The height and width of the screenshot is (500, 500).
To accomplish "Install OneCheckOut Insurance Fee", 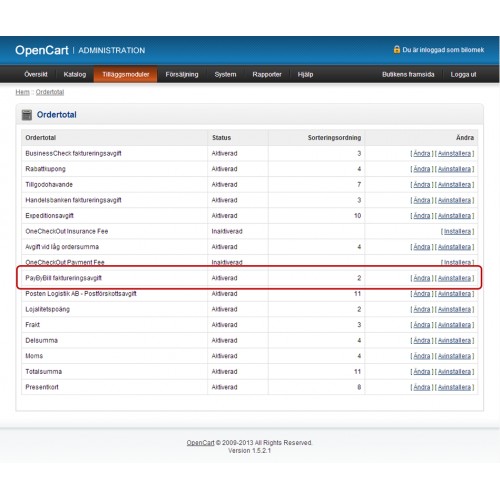I will pos(457,231).
